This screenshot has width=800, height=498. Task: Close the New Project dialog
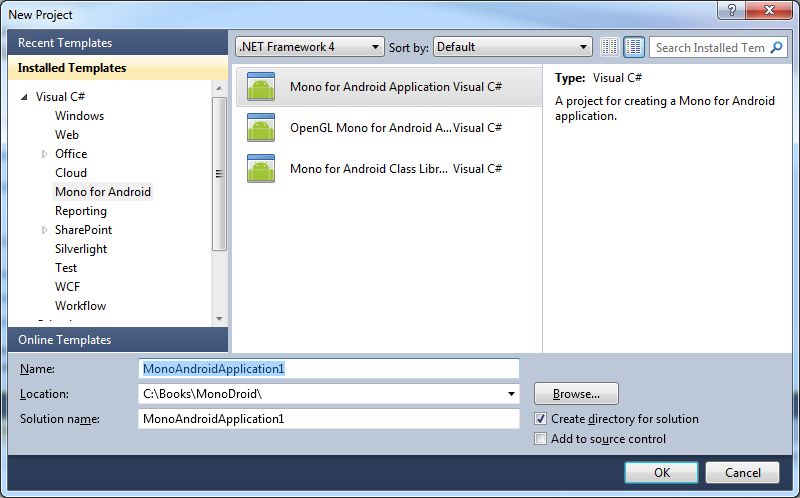tap(769, 10)
